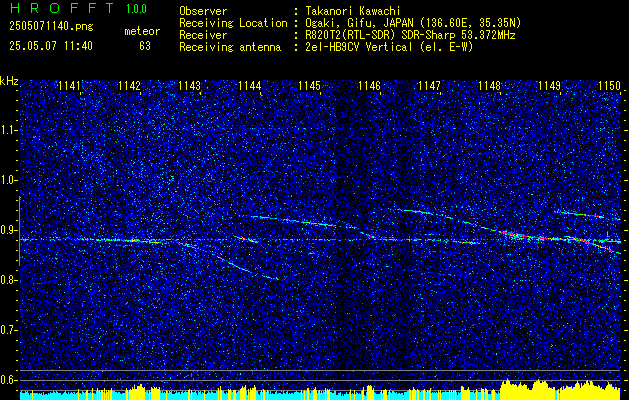The image size is (629, 400).
Task: Click the Observer field label
Action: [x=203, y=11]
